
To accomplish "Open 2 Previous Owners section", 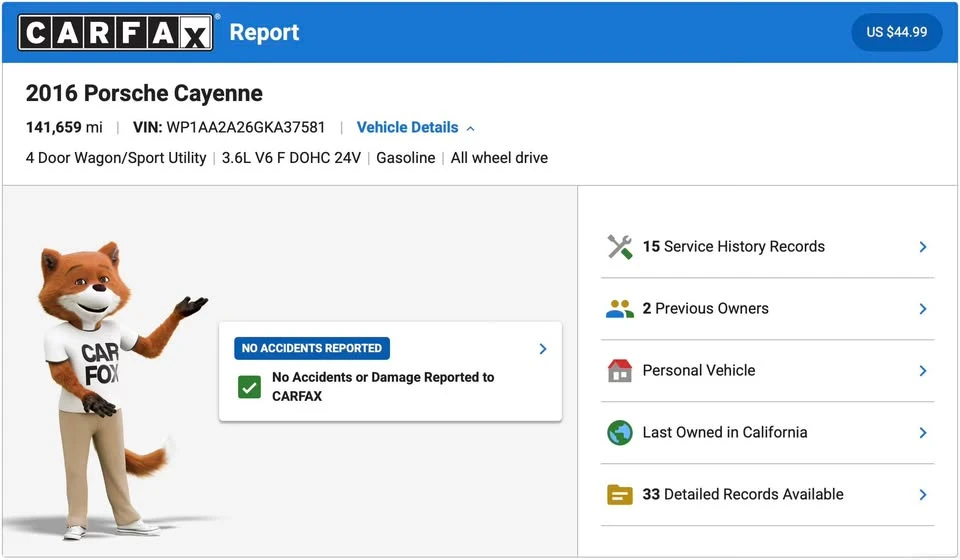I will click(767, 308).
